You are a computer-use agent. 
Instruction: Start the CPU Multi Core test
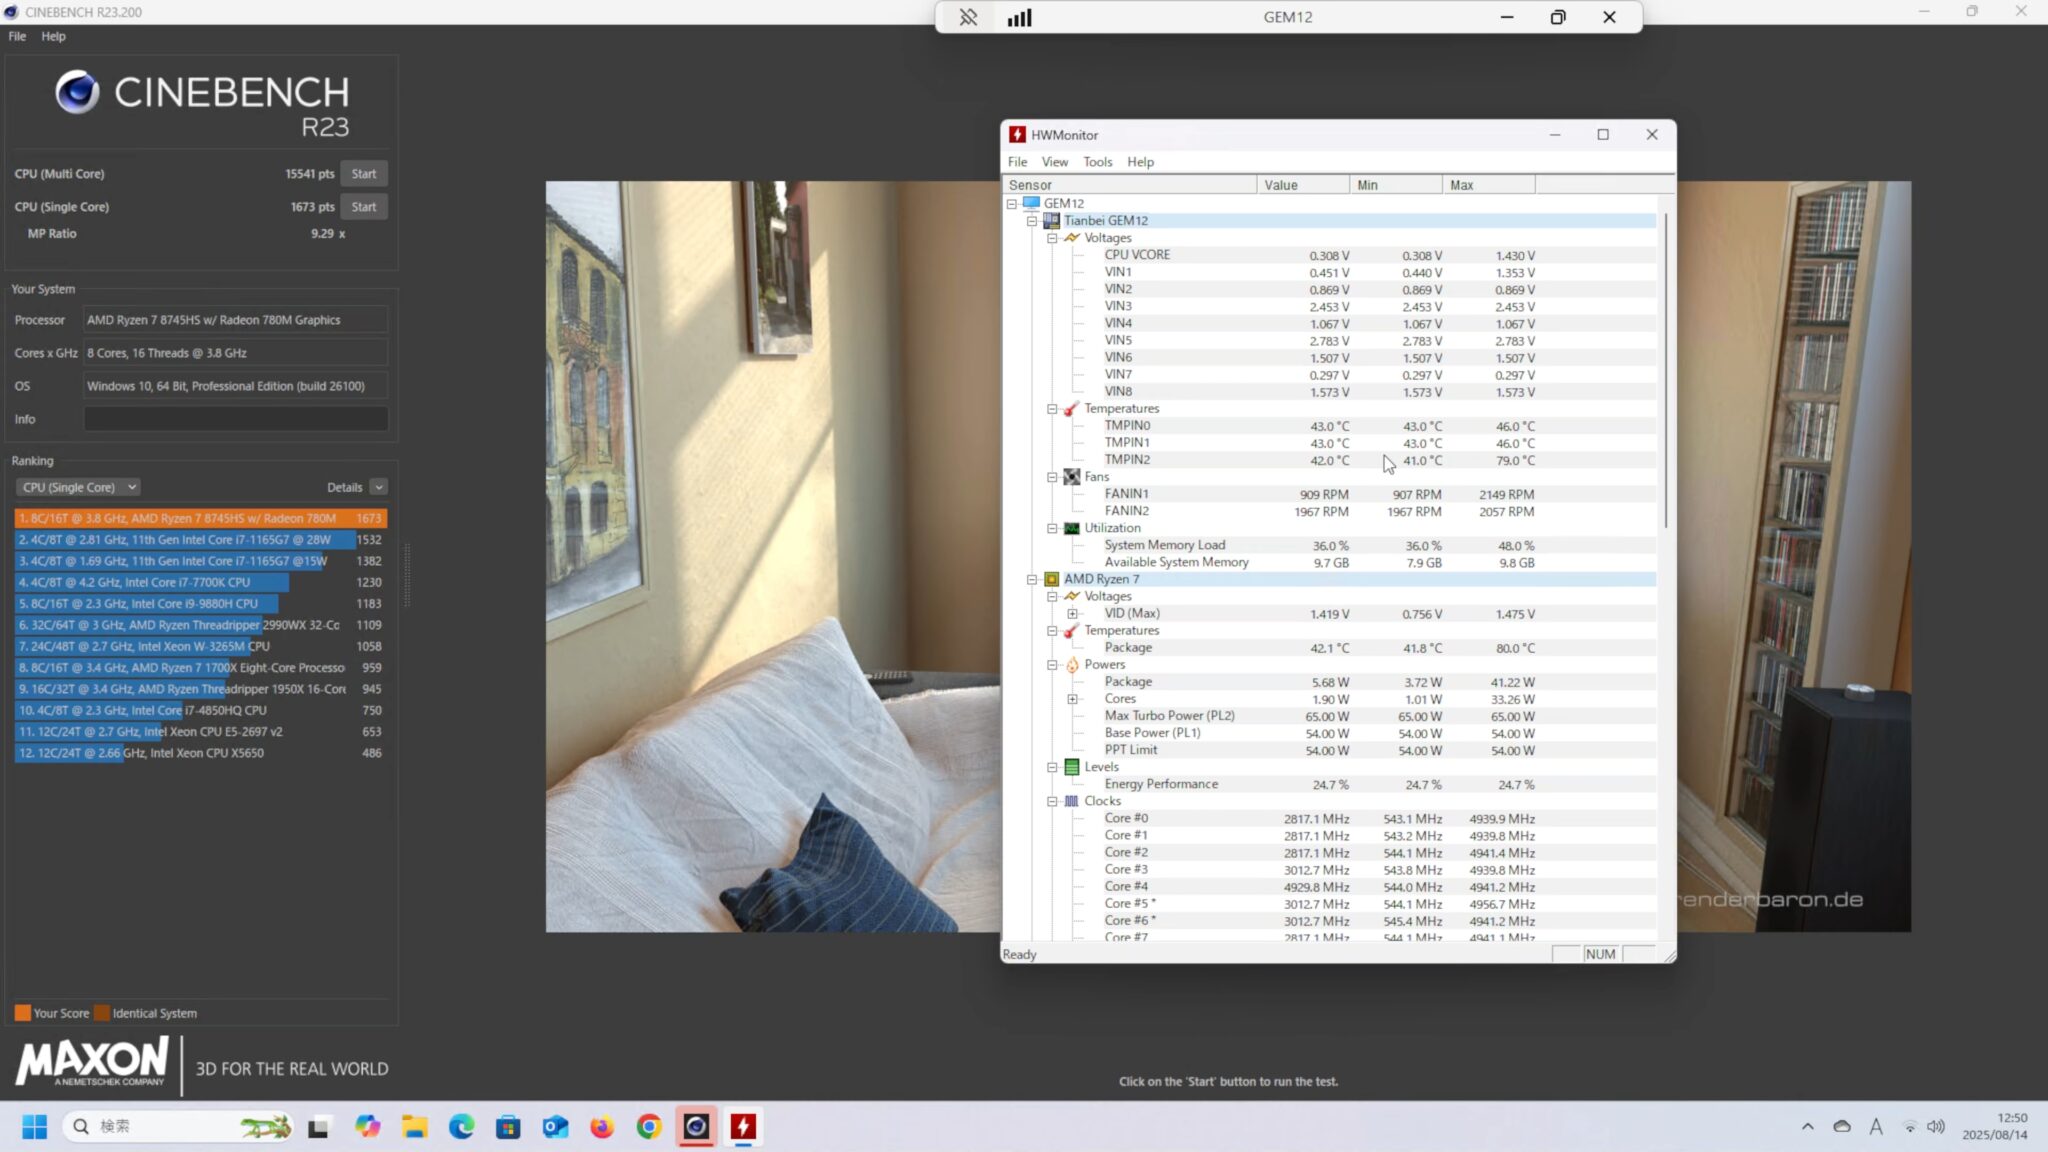tap(363, 173)
